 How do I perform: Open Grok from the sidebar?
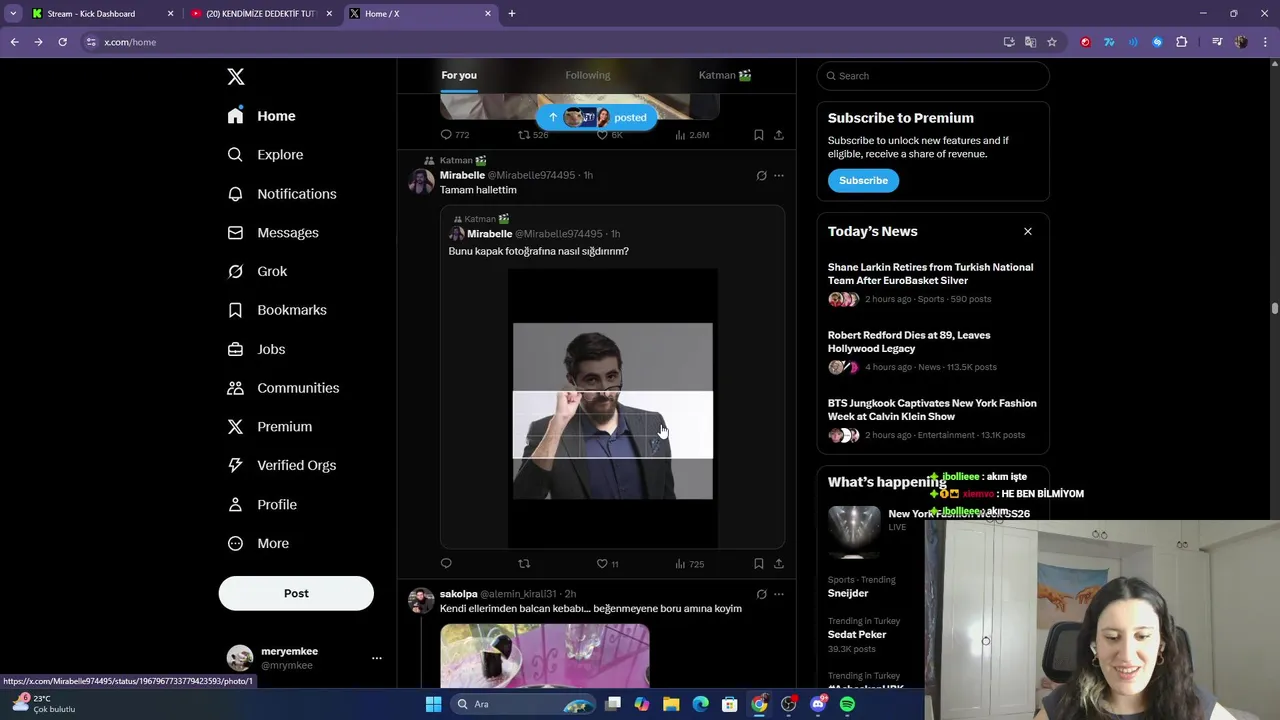tap(257, 272)
